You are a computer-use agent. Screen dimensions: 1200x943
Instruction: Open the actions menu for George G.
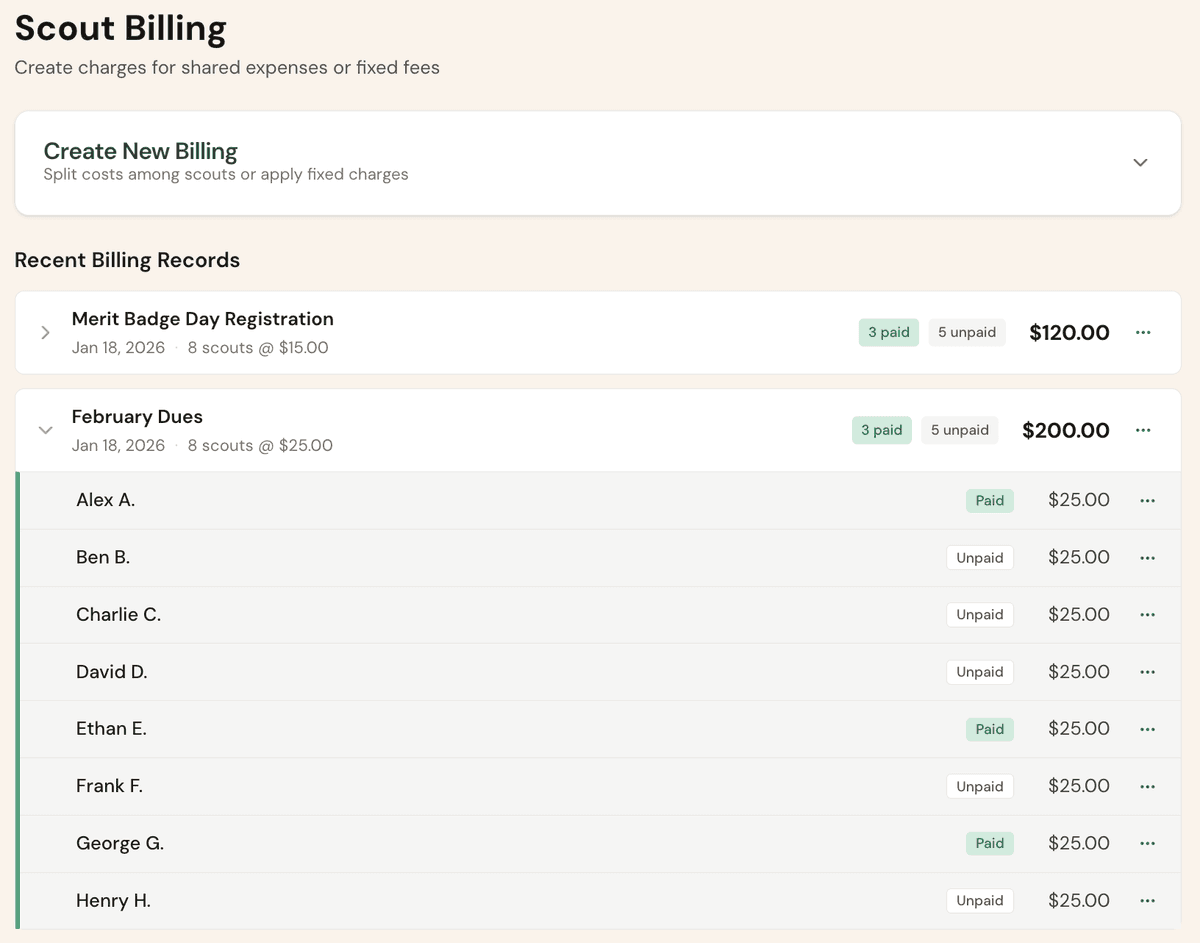[1147, 843]
